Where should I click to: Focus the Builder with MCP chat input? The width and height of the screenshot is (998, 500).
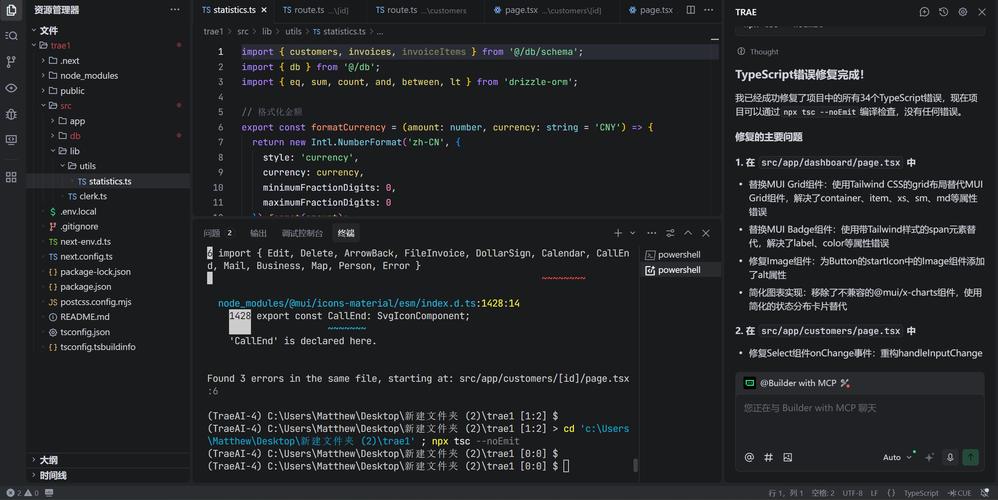(859, 420)
